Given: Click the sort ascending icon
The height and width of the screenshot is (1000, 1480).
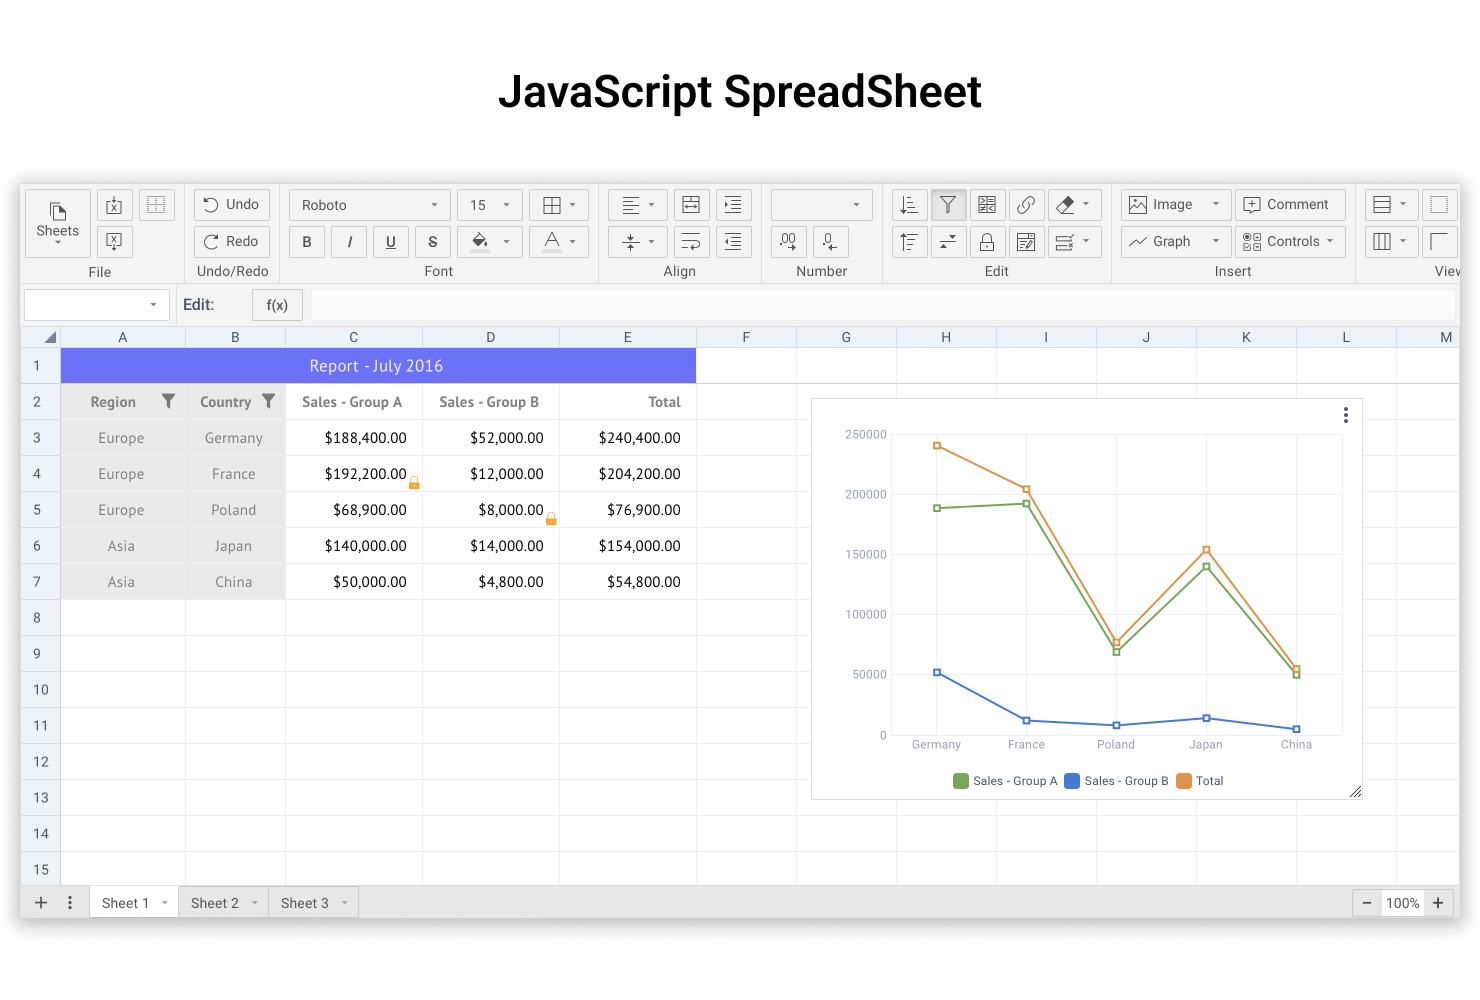Looking at the screenshot, I should point(909,205).
